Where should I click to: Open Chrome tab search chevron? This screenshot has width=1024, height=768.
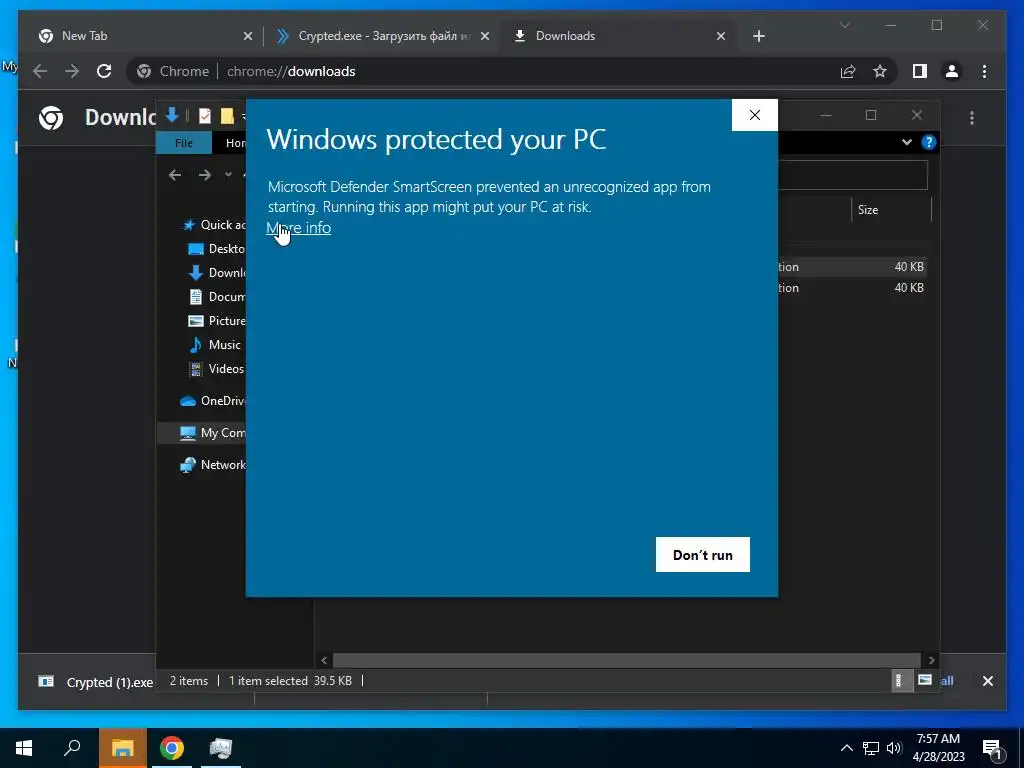tap(844, 25)
